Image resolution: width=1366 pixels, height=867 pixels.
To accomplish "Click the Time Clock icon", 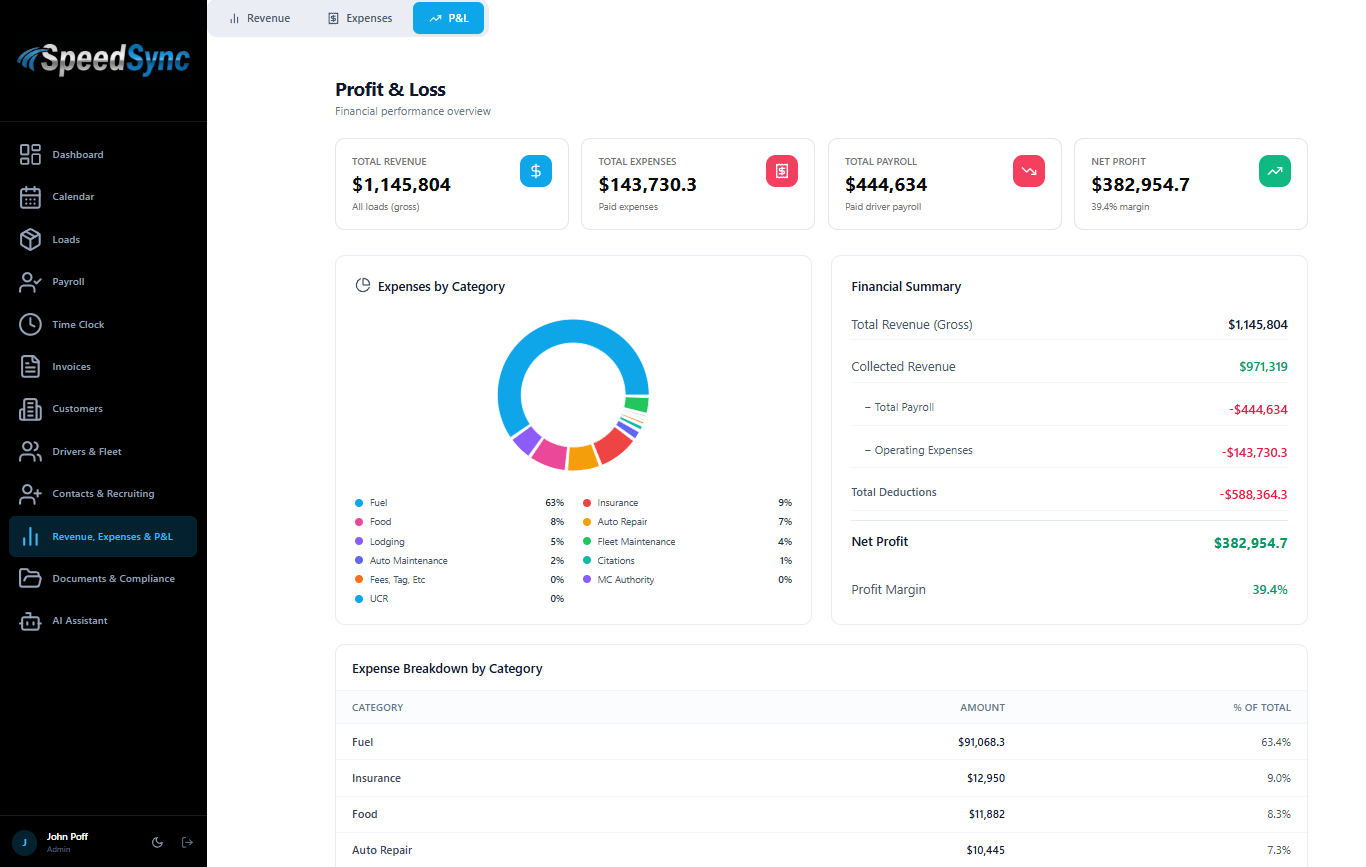I will coord(30,324).
